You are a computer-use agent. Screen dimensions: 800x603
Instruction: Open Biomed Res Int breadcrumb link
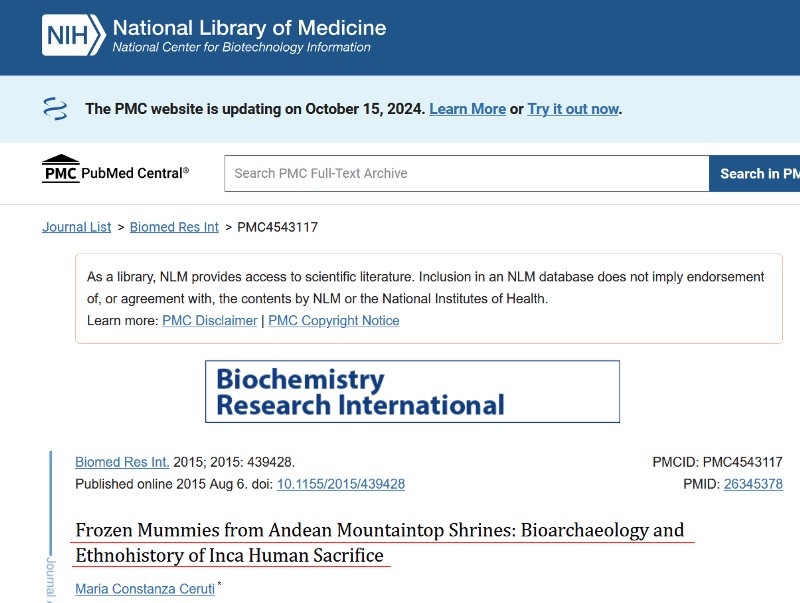coord(174,227)
